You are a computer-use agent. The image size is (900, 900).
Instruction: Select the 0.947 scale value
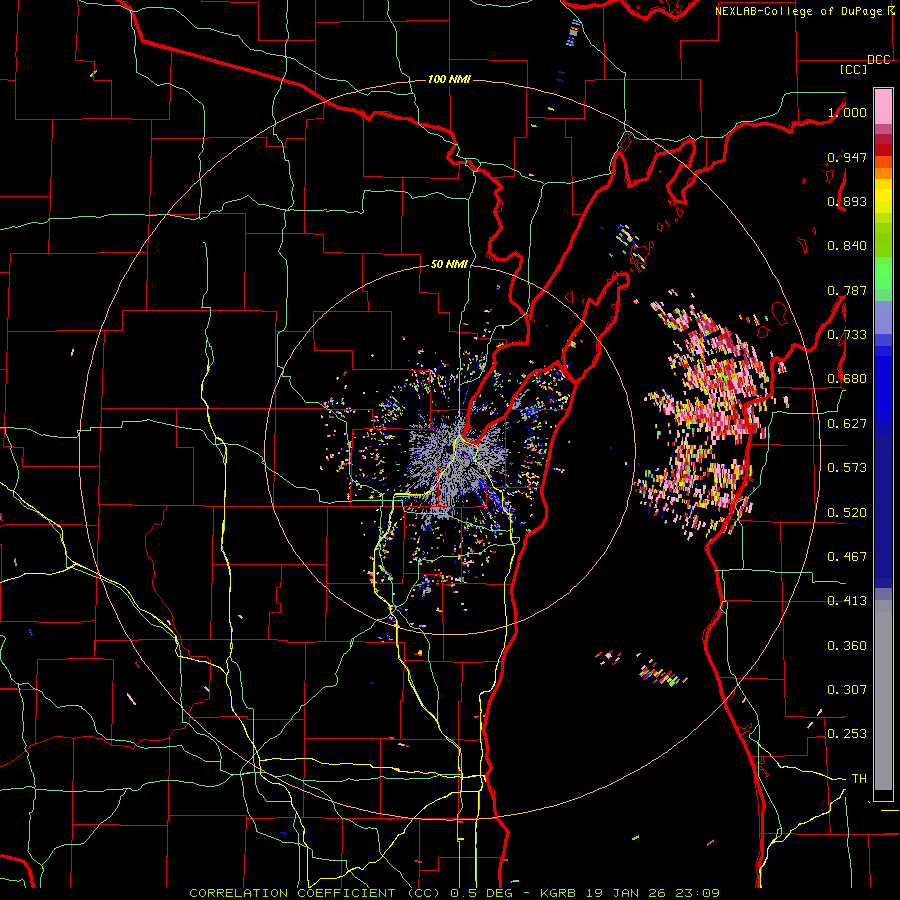[x=847, y=157]
